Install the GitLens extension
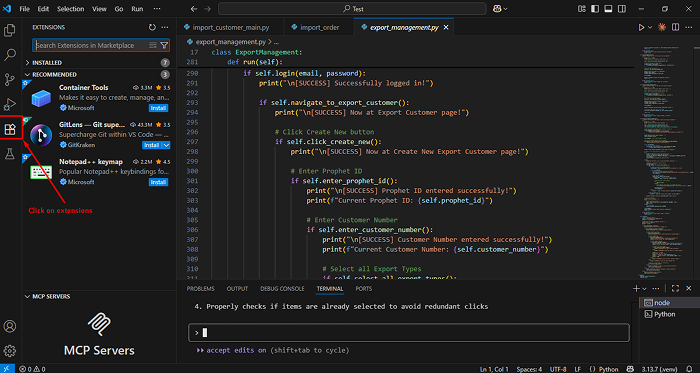This screenshot has width=700, height=373. [152, 145]
